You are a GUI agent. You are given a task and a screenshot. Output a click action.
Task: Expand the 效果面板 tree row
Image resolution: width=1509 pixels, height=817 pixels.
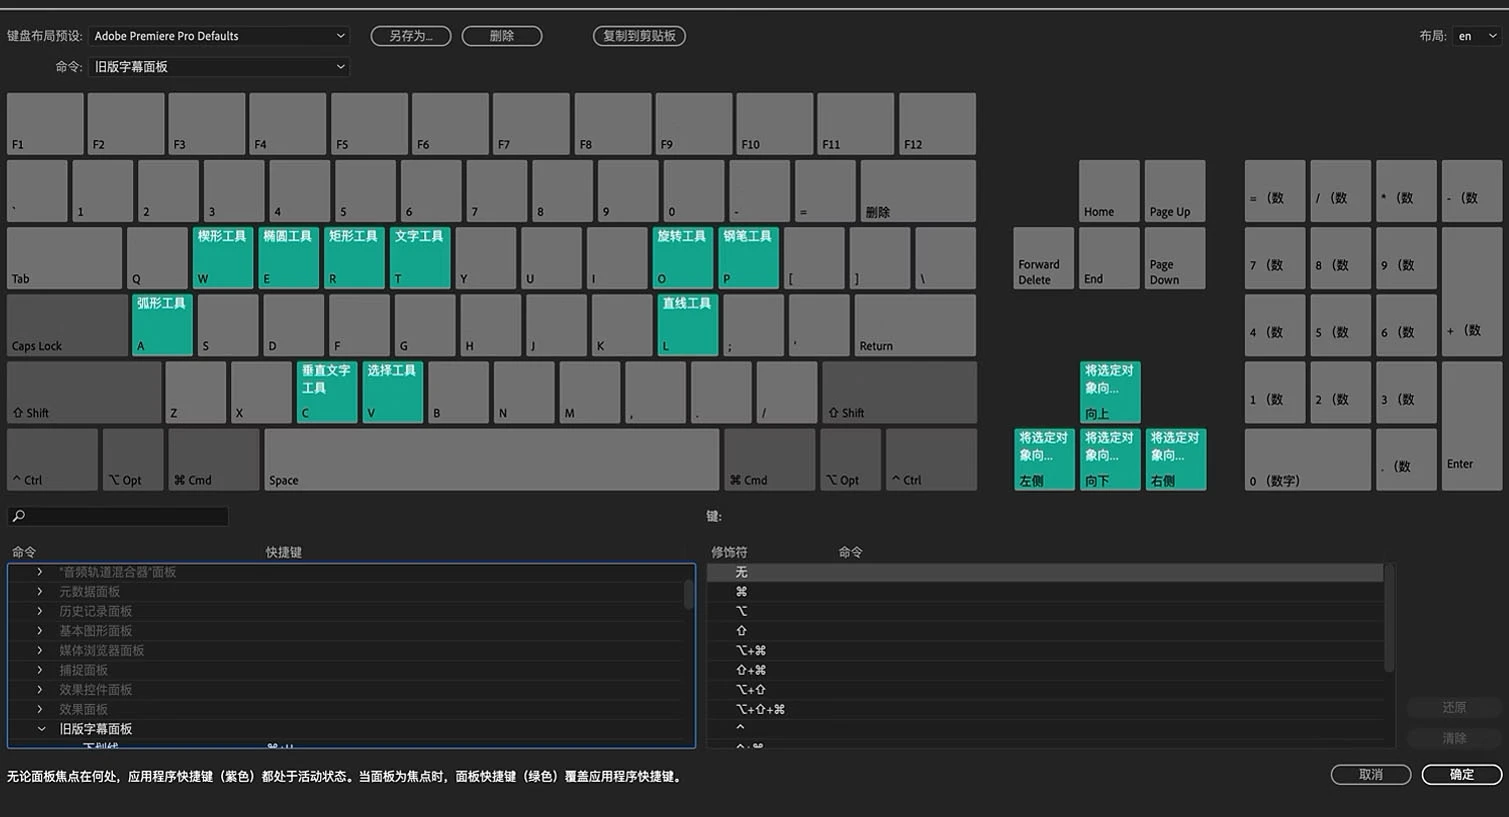tap(40, 709)
